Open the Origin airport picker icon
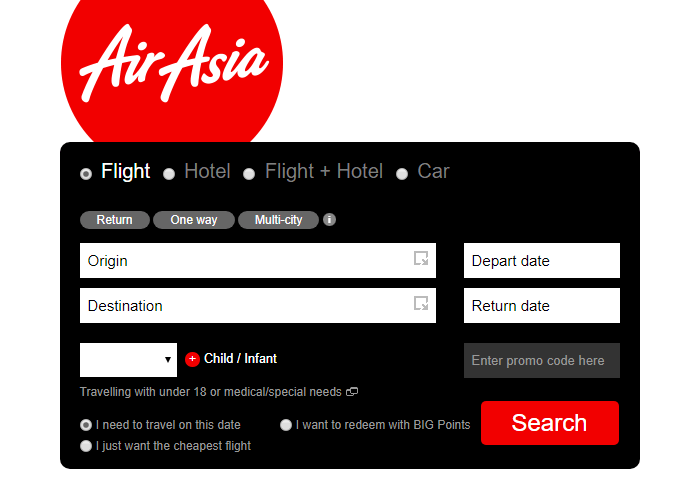 click(x=421, y=259)
